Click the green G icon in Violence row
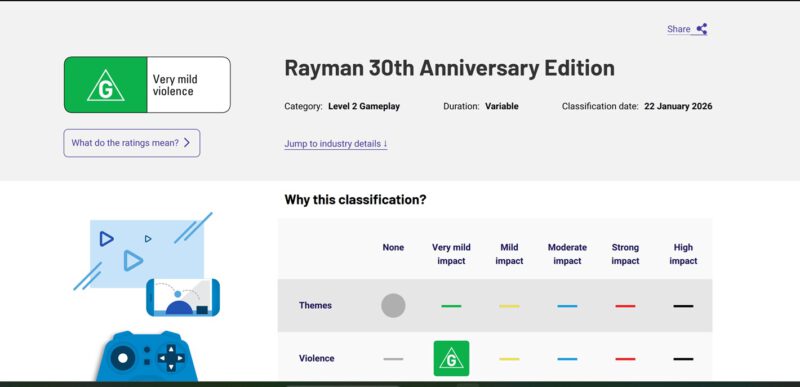Screen dimensions: 800x387 (x=452, y=358)
